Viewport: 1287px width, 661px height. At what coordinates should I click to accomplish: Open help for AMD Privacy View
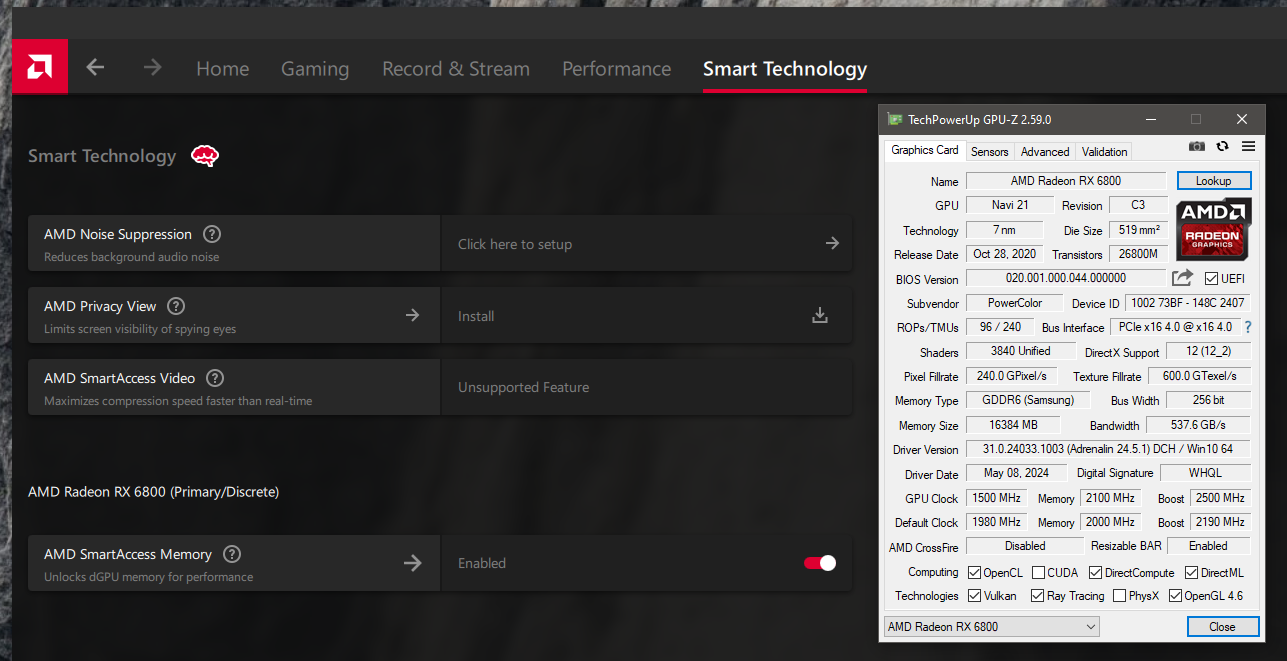click(176, 306)
